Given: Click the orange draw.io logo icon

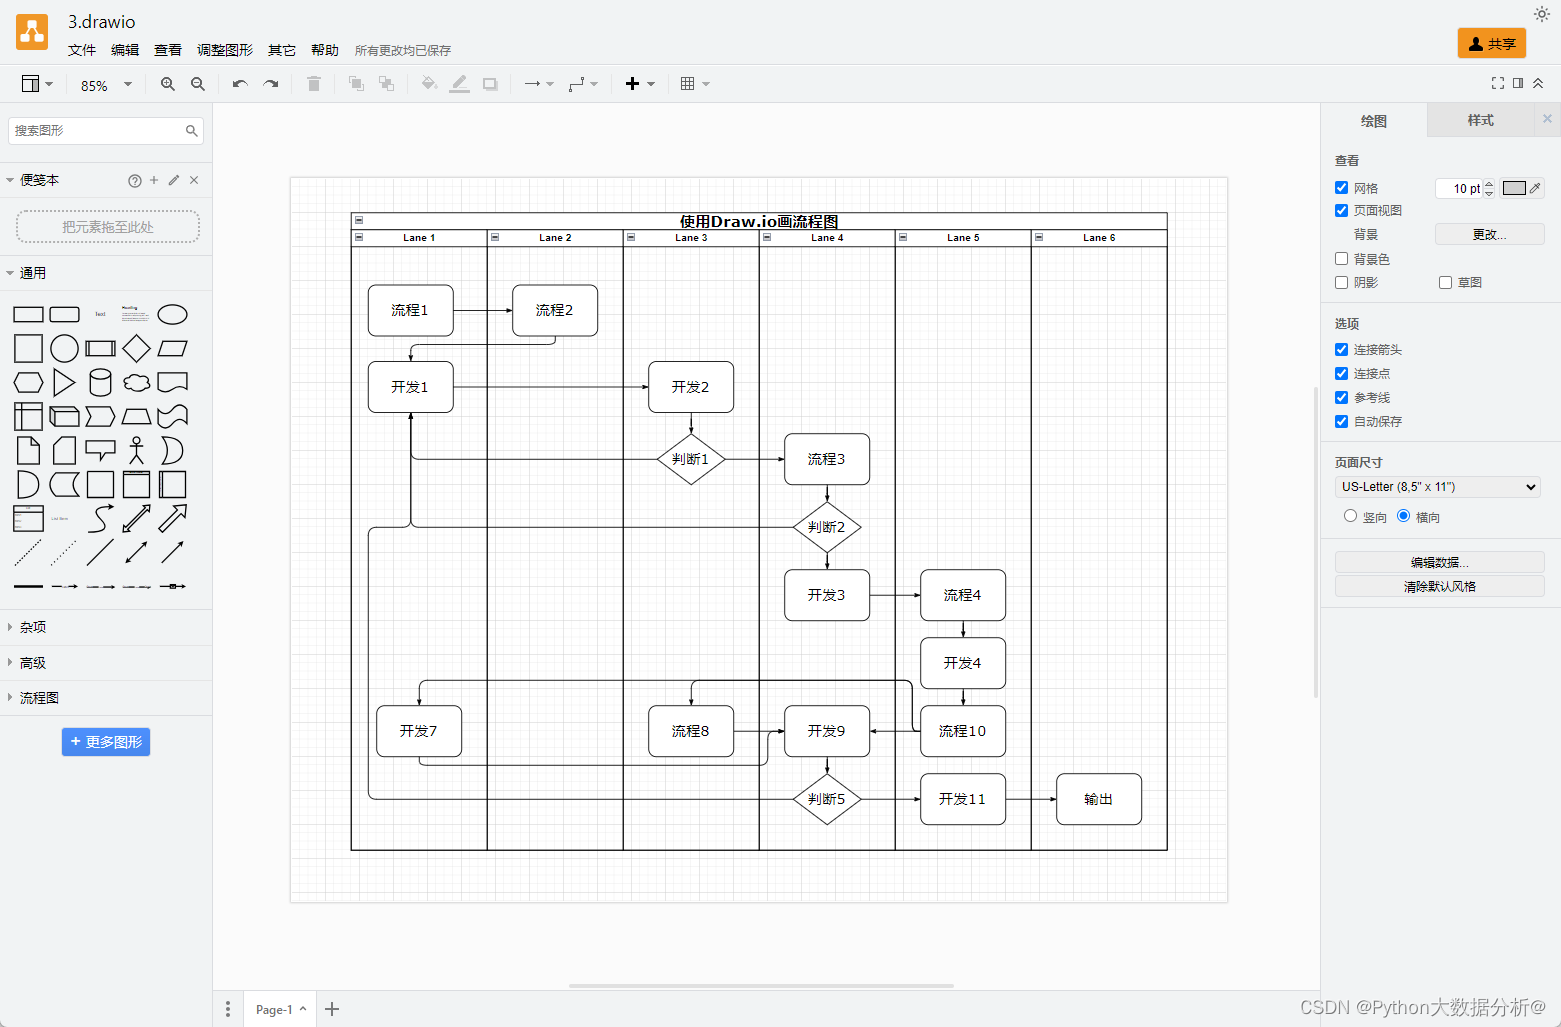Looking at the screenshot, I should click(32, 32).
